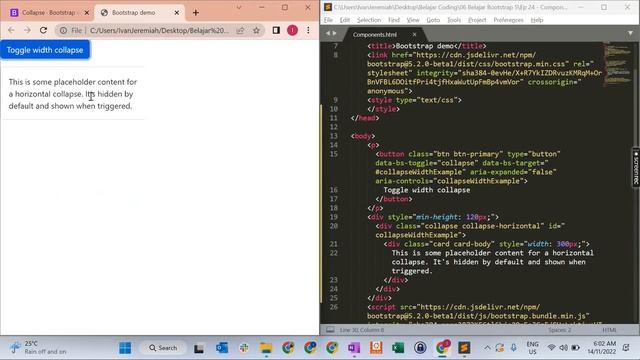Open clock showing 6:02 AM
This screenshot has width=640, height=360.
coord(602,347)
